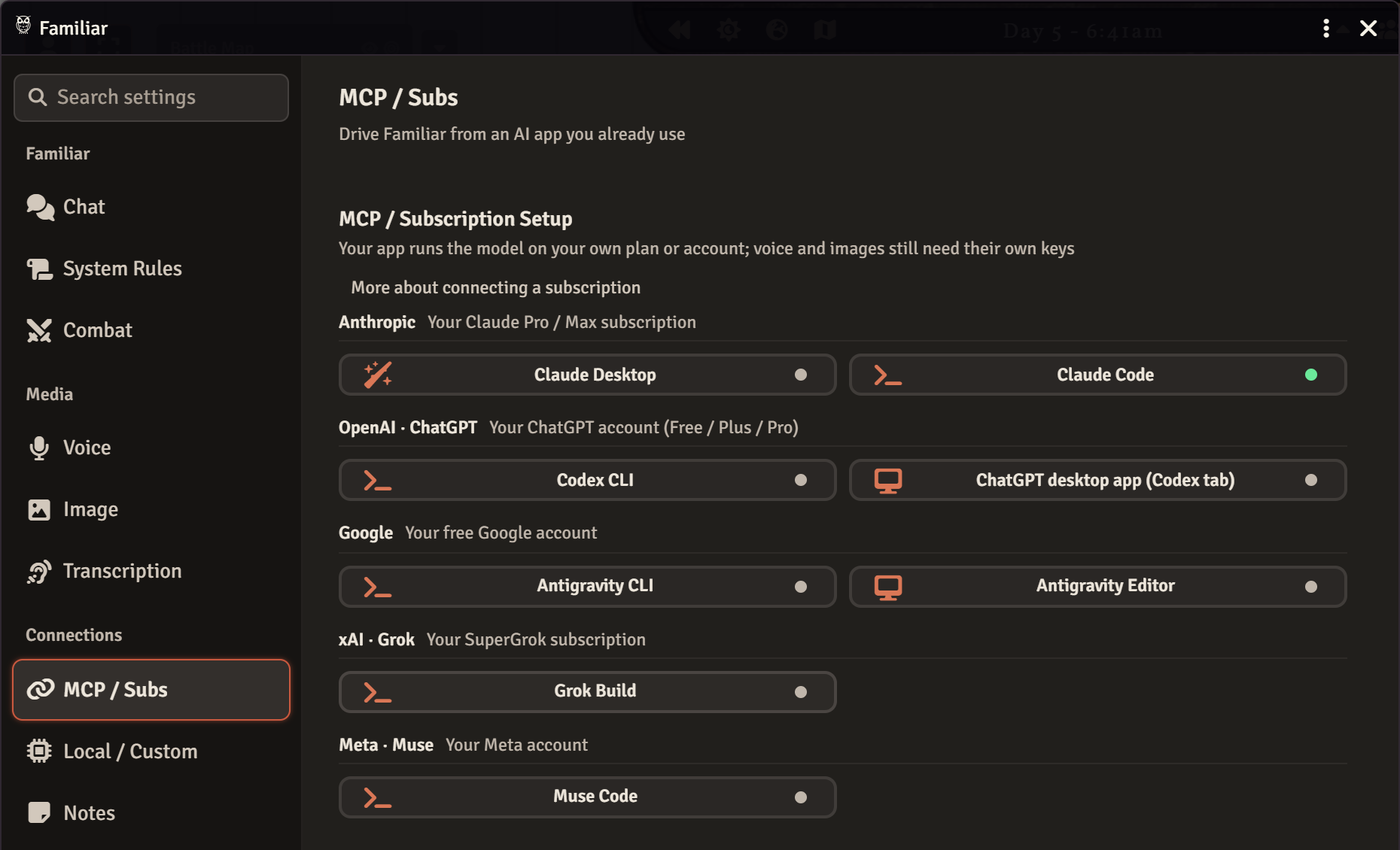The width and height of the screenshot is (1400, 850).
Task: Close the Familiar settings window
Action: point(1368,28)
